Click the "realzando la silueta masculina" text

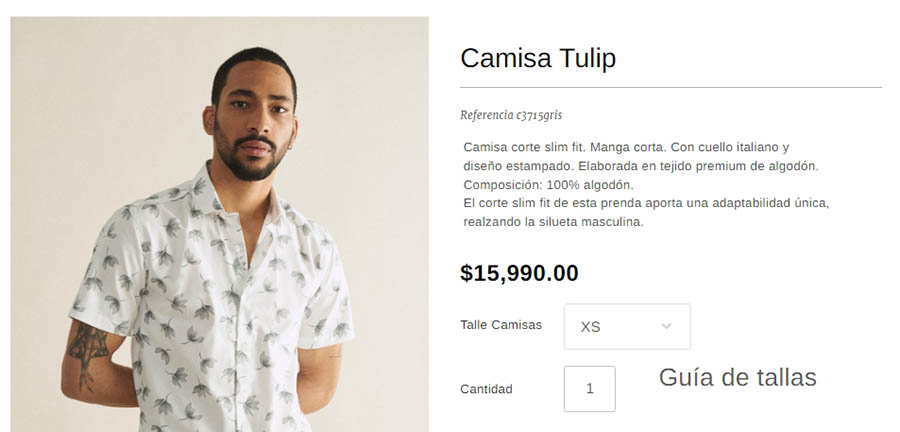[x=552, y=222]
